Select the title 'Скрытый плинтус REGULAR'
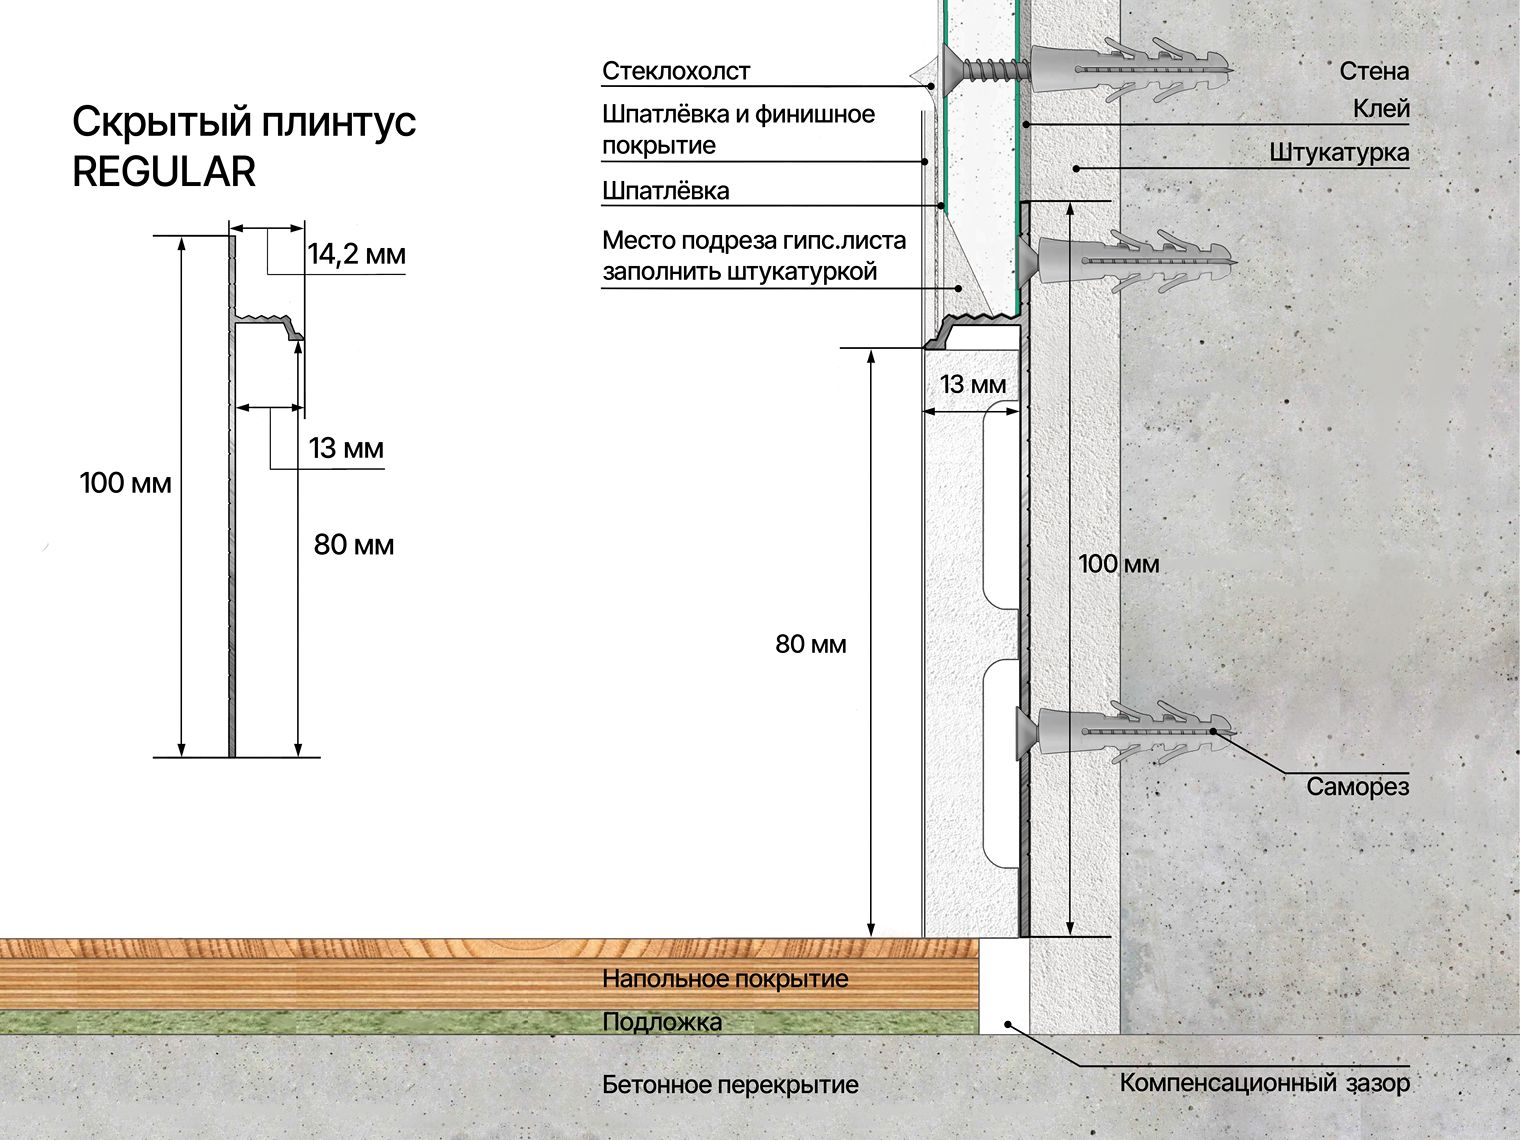This screenshot has width=1520, height=1140. tap(244, 147)
